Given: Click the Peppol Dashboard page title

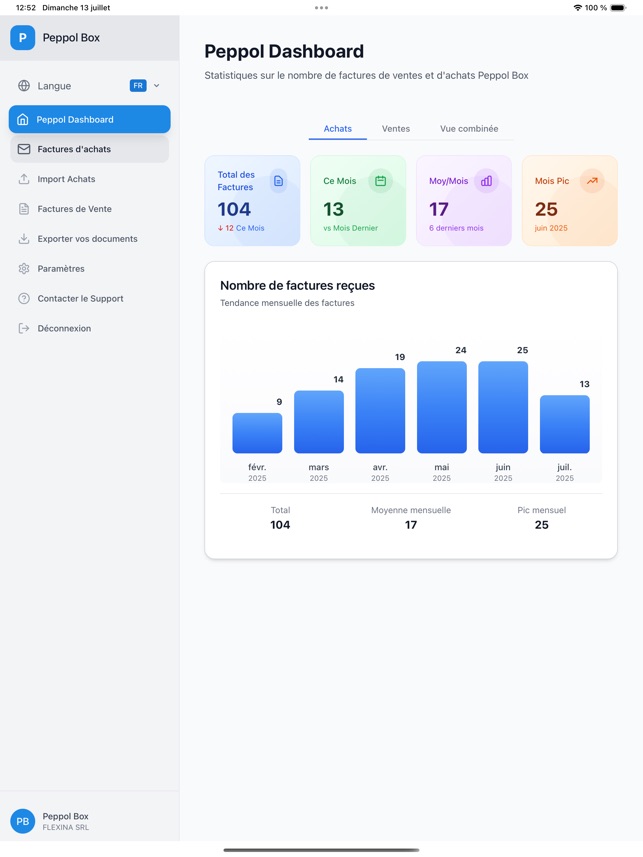Looking at the screenshot, I should click(x=284, y=51).
